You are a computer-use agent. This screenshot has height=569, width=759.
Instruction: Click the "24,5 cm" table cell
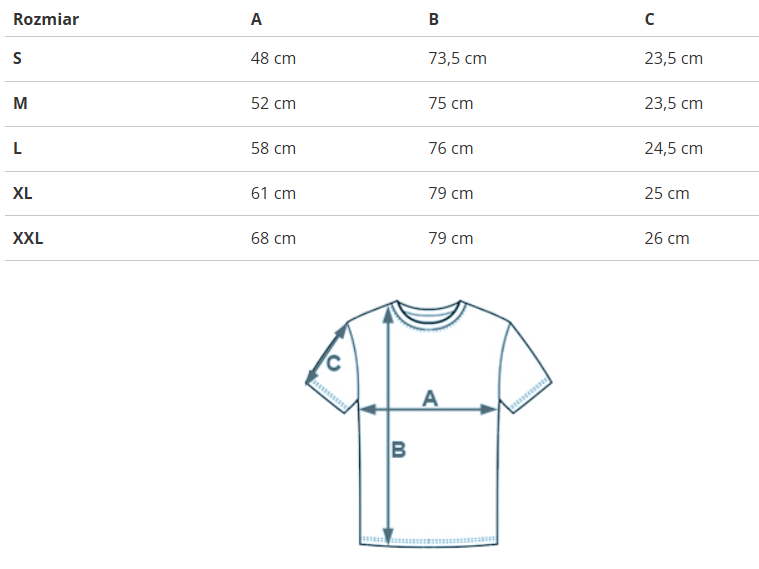[x=673, y=148]
